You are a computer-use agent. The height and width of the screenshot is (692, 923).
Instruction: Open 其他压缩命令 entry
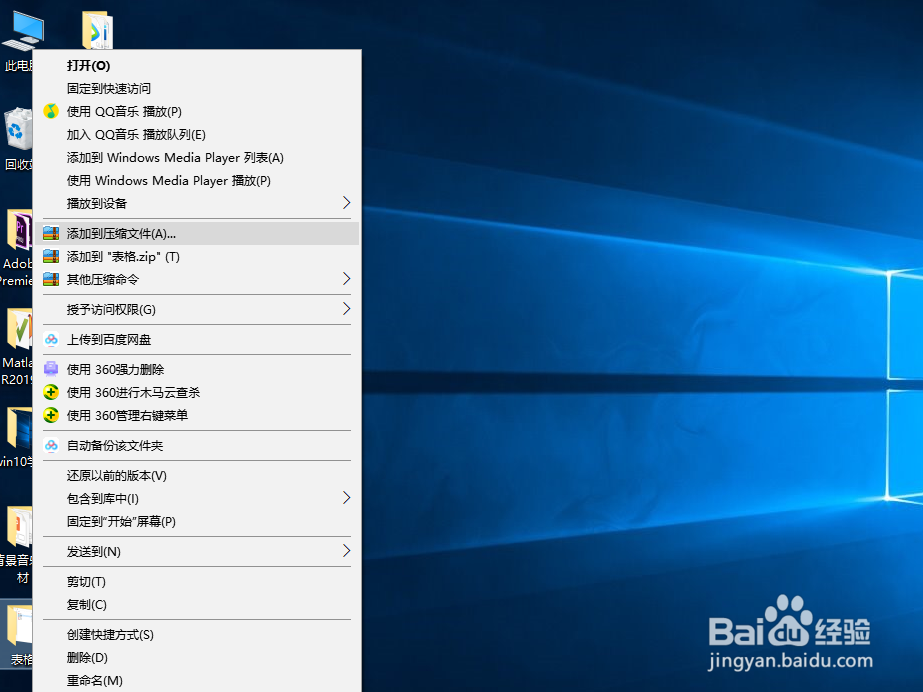click(x=197, y=280)
